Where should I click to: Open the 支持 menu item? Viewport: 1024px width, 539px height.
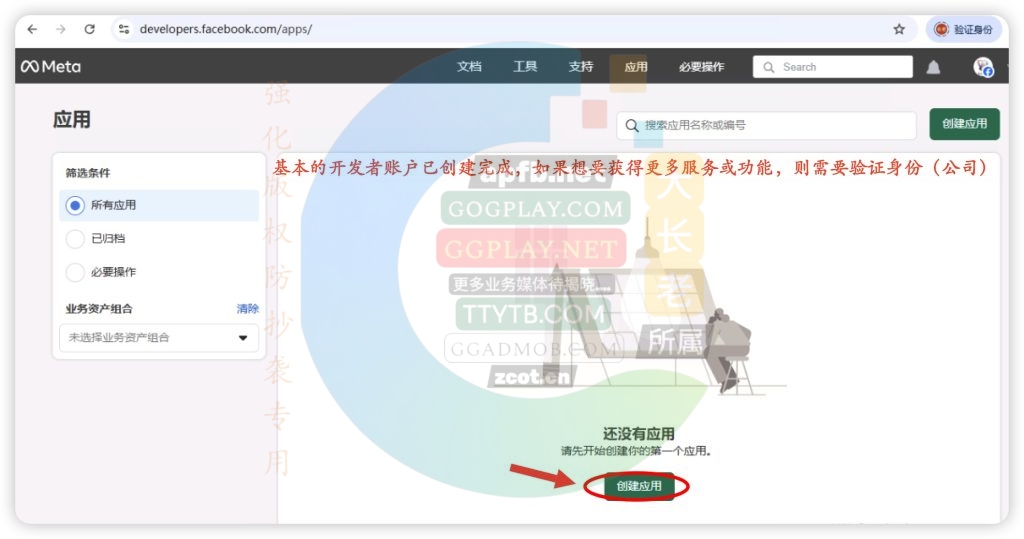[x=580, y=67]
